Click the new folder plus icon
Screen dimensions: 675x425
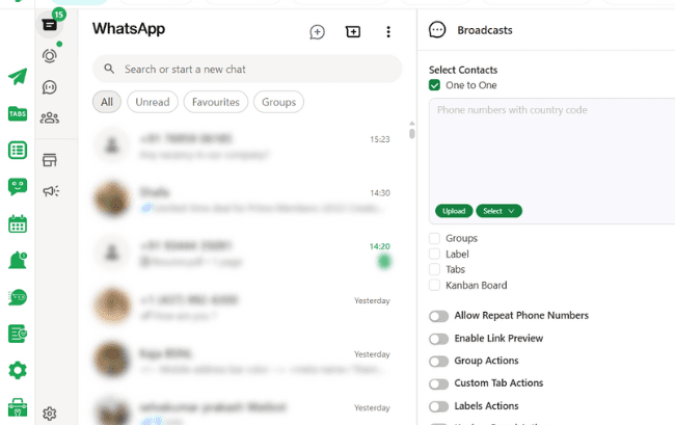click(x=353, y=31)
